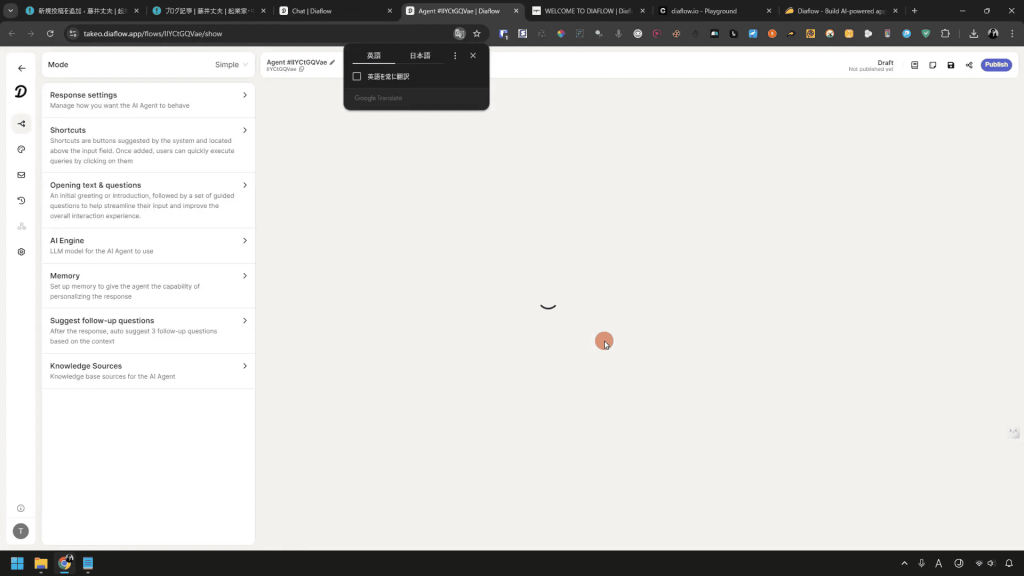Click the share icon next to Publish
This screenshot has height=576, width=1024.
pyautogui.click(x=969, y=65)
